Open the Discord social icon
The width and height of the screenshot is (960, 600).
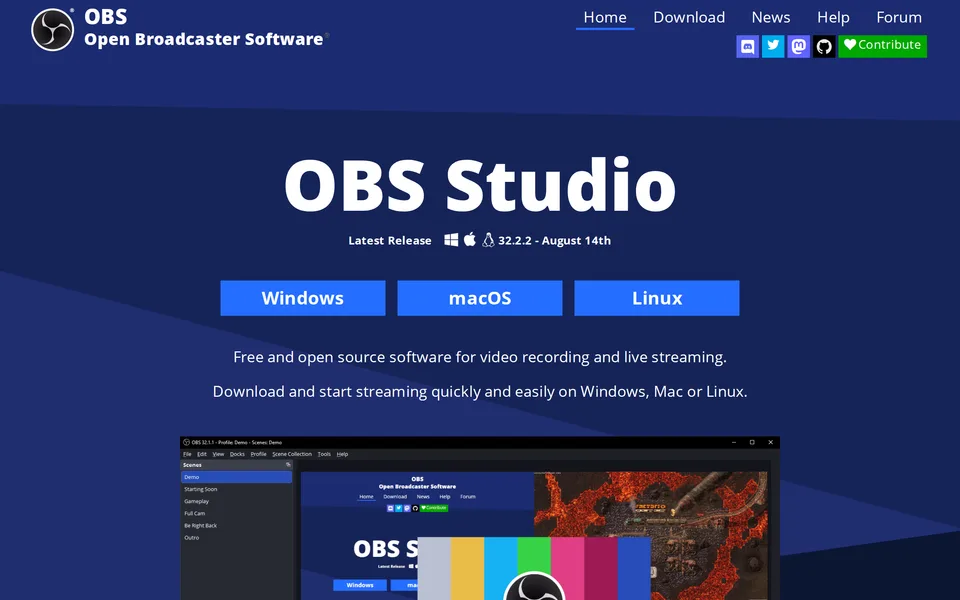point(748,46)
